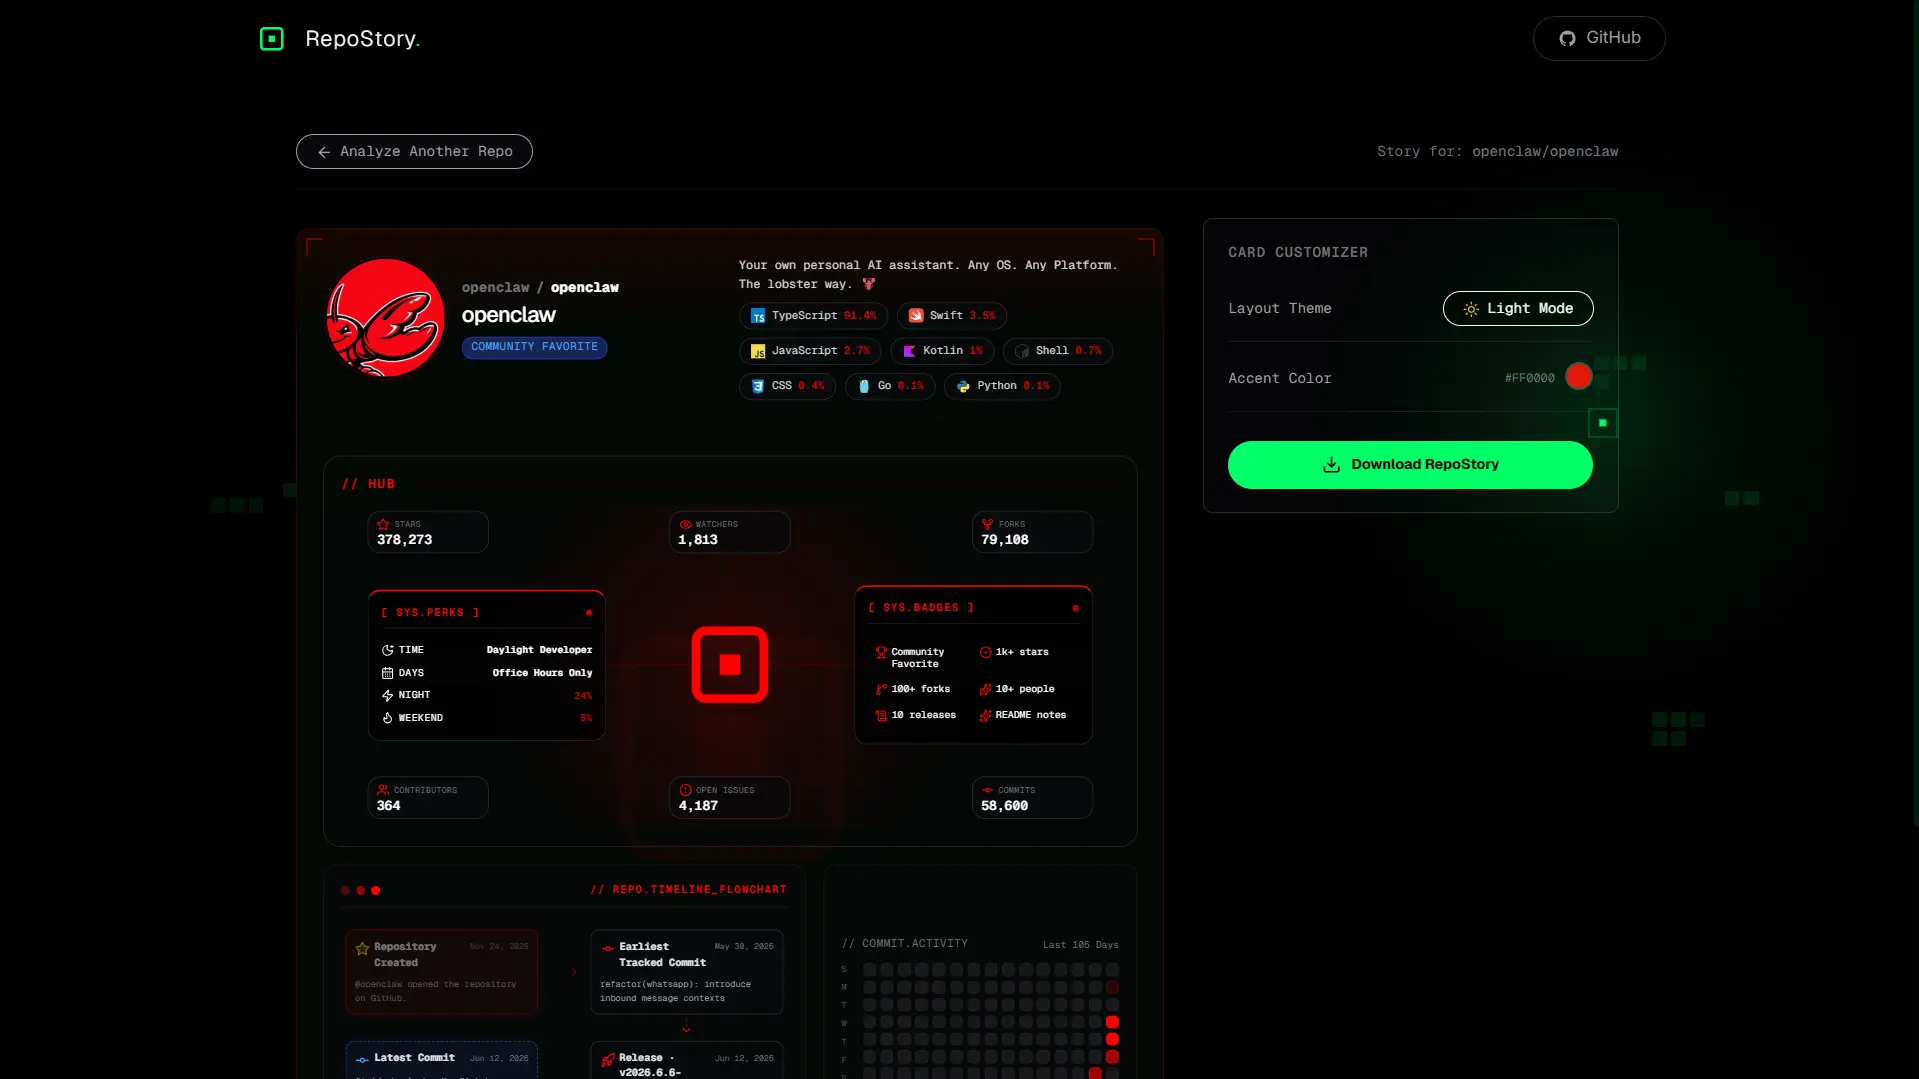Image resolution: width=1919 pixels, height=1079 pixels.
Task: Click the stars count 378,273
Action: point(404,540)
